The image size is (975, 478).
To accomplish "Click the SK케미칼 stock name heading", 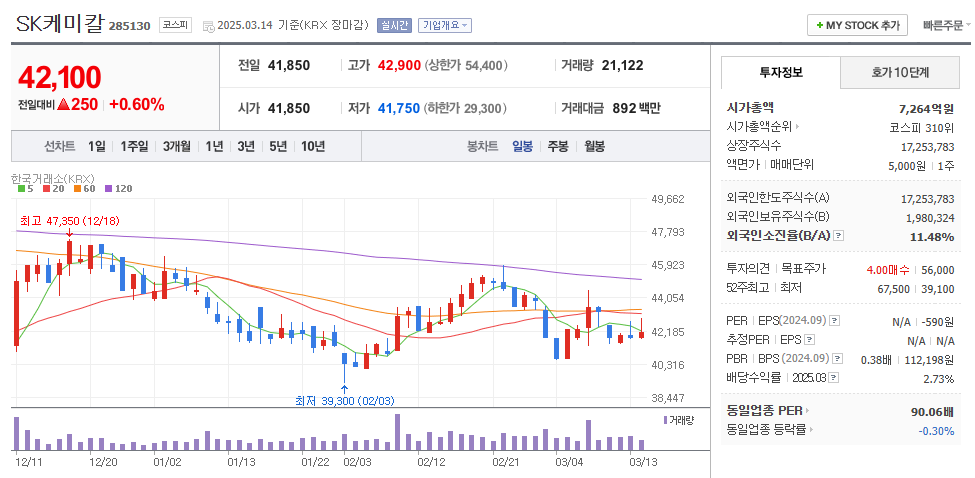I will [60, 24].
